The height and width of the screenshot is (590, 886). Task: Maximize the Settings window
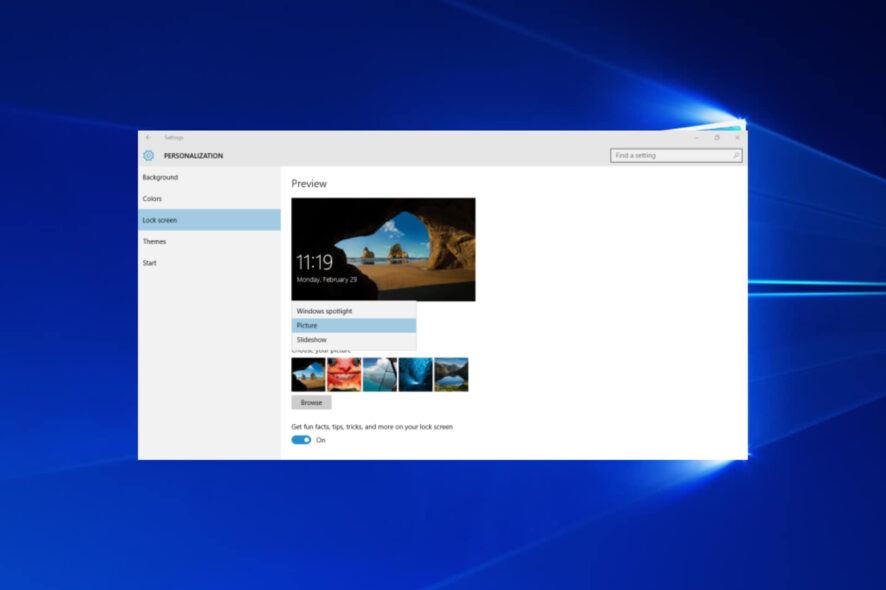tap(717, 137)
